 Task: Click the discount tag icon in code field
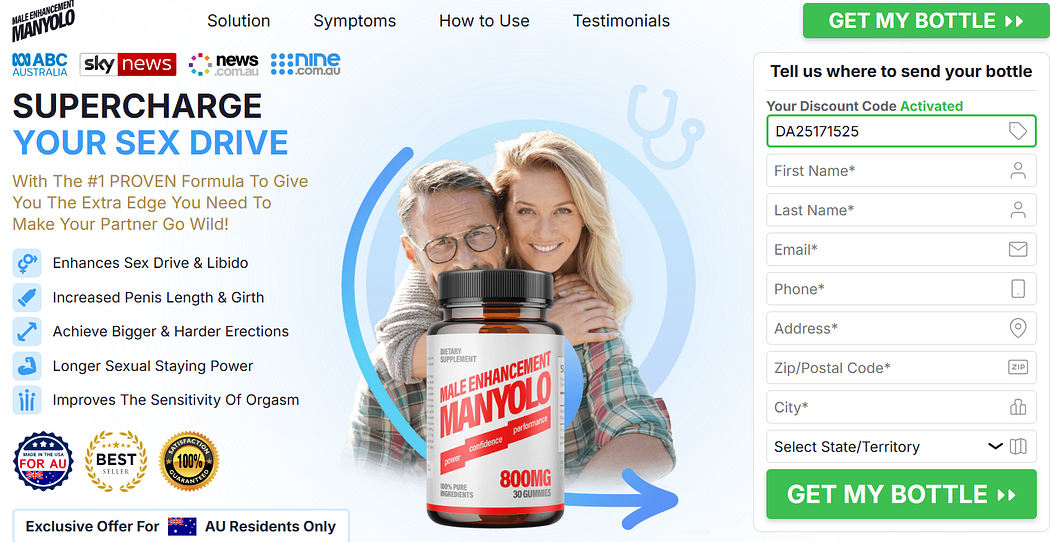pos(1018,131)
